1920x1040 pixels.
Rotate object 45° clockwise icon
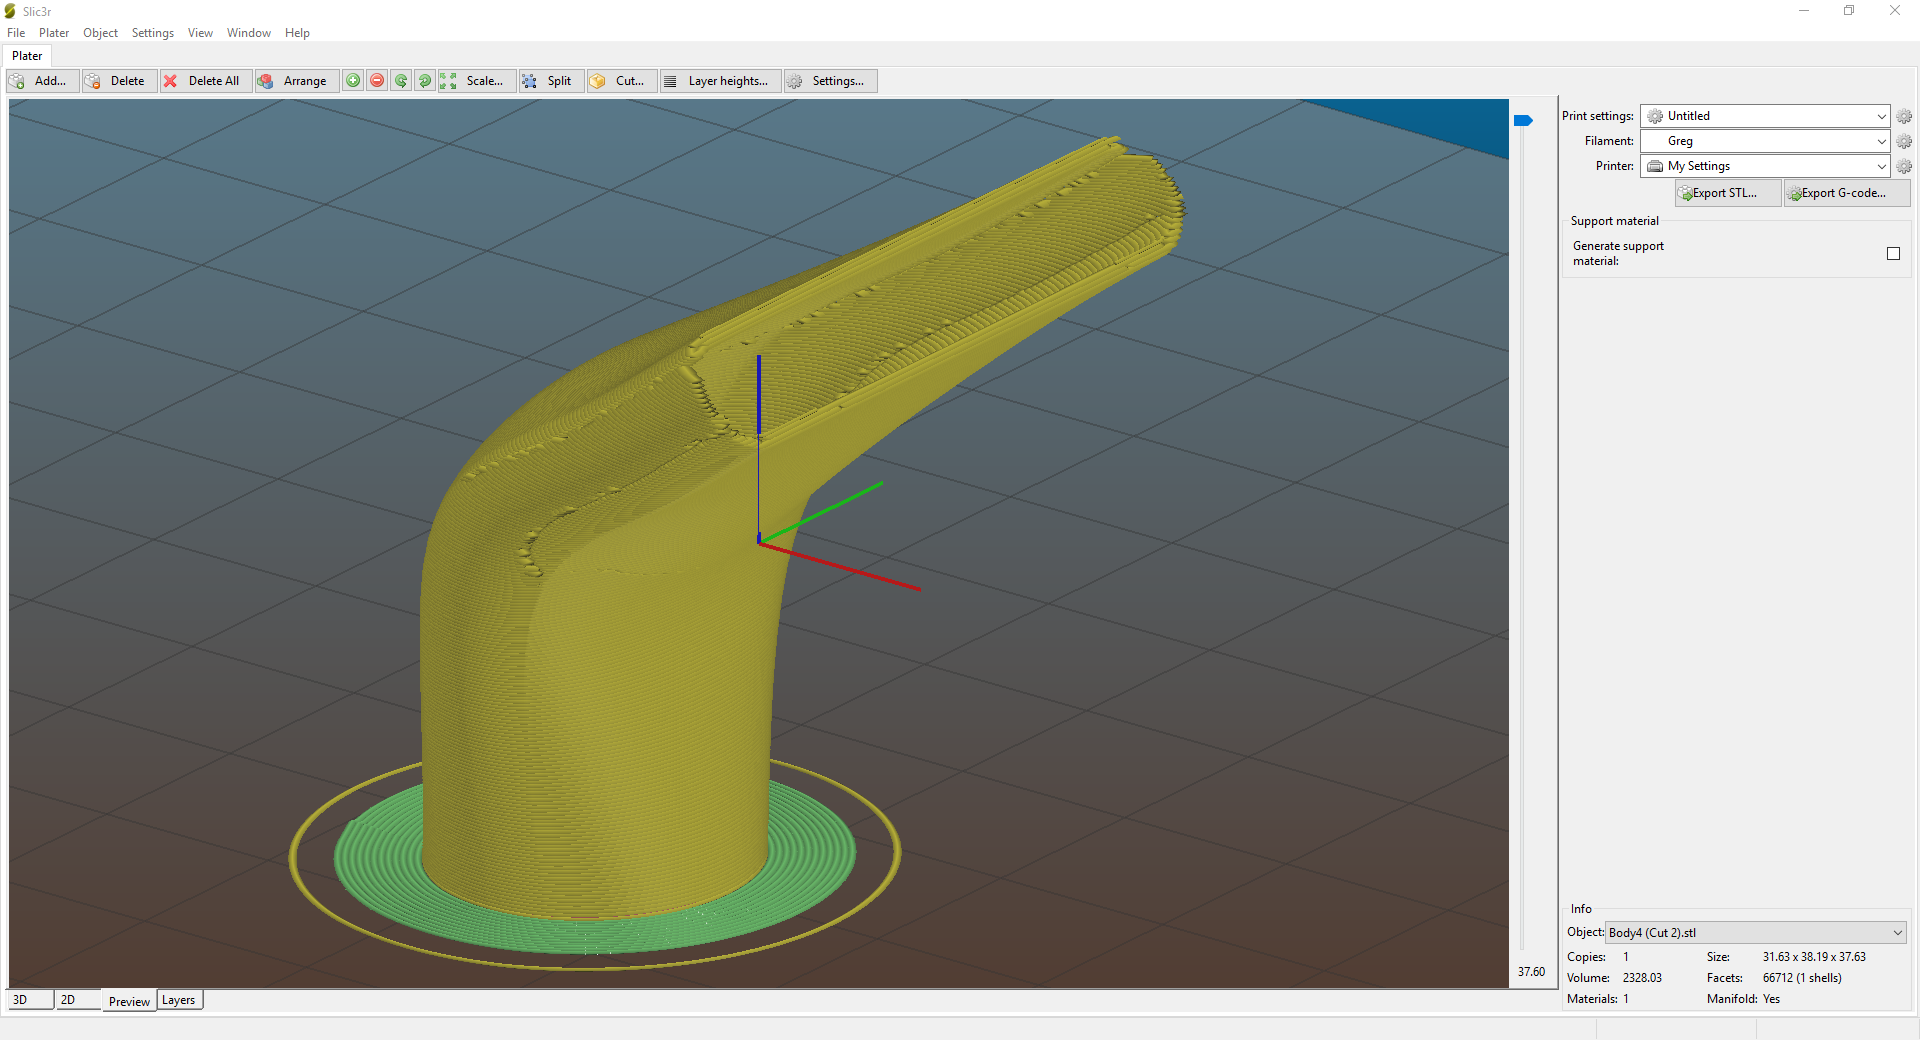425,81
